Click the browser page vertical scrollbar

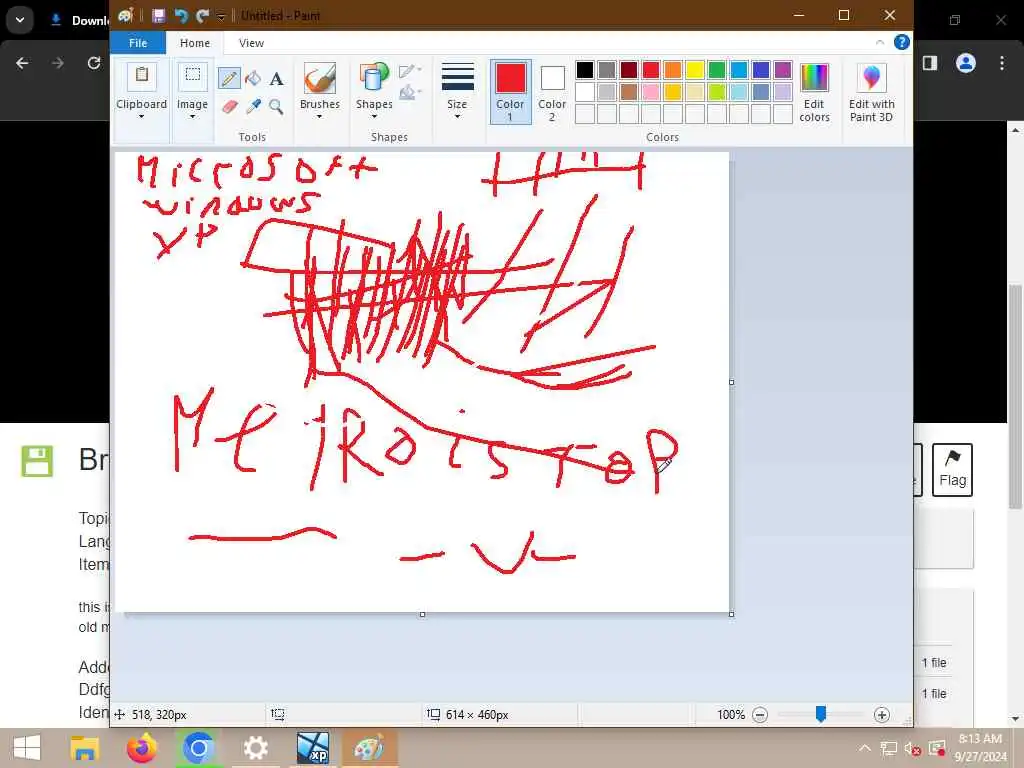coord(1015,397)
